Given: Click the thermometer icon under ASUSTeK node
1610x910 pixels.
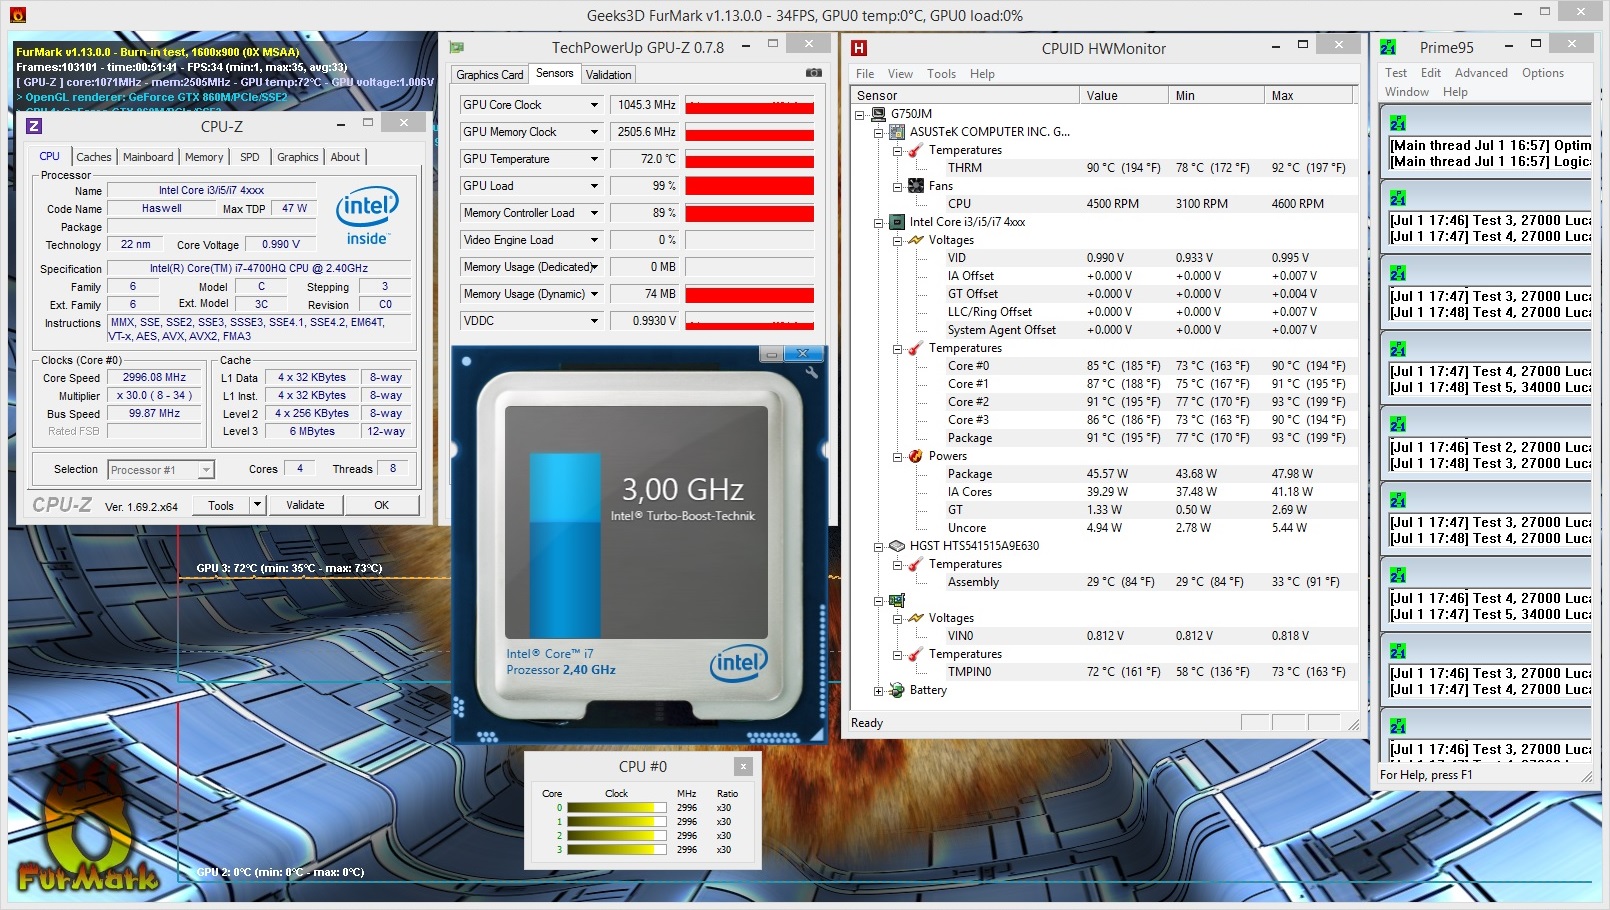Looking at the screenshot, I should [916, 150].
